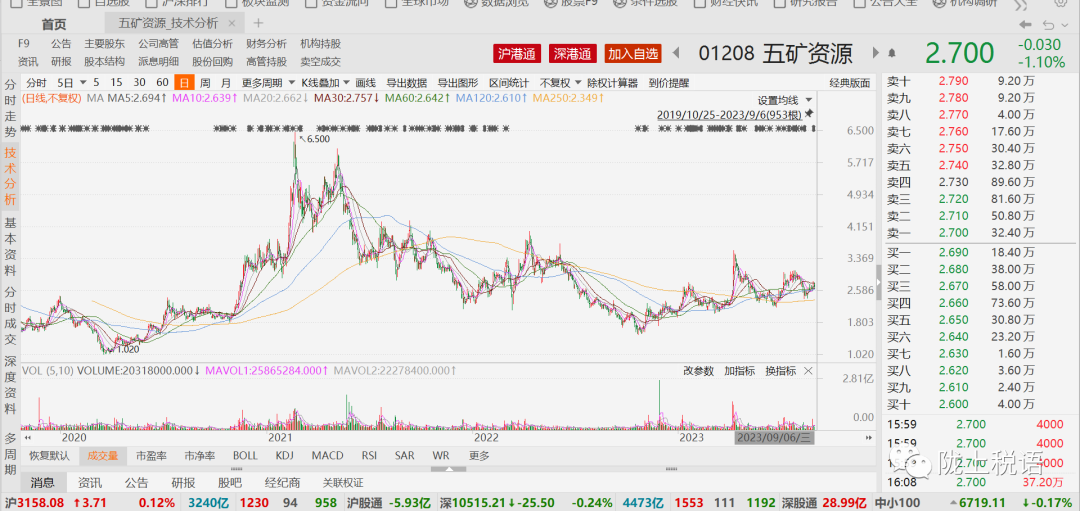Image resolution: width=1080 pixels, height=511 pixels.
Task: Add stock via 加入自选 button
Action: coord(633,53)
